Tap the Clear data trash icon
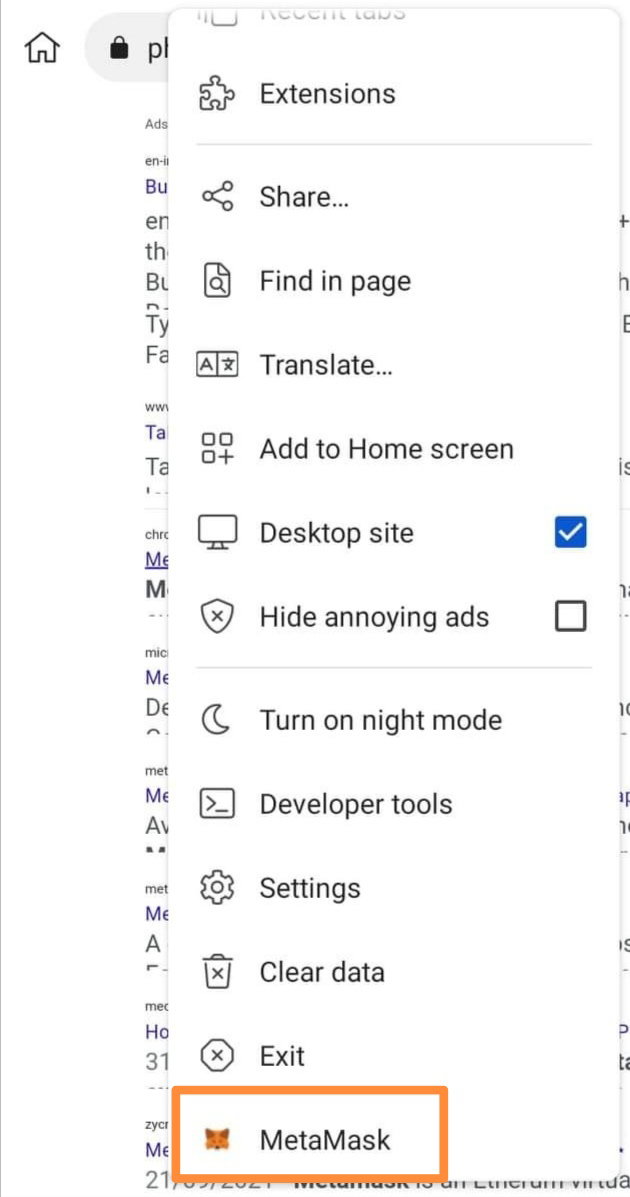The image size is (630, 1197). [218, 972]
